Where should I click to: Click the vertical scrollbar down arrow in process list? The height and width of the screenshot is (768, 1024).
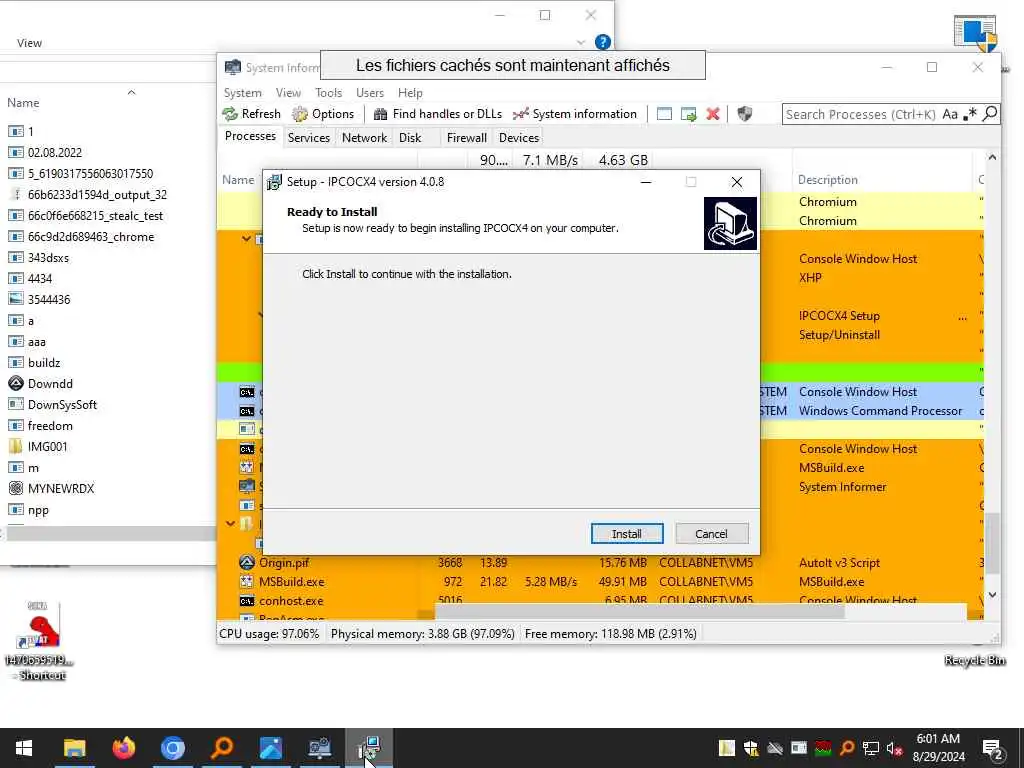pyautogui.click(x=992, y=594)
